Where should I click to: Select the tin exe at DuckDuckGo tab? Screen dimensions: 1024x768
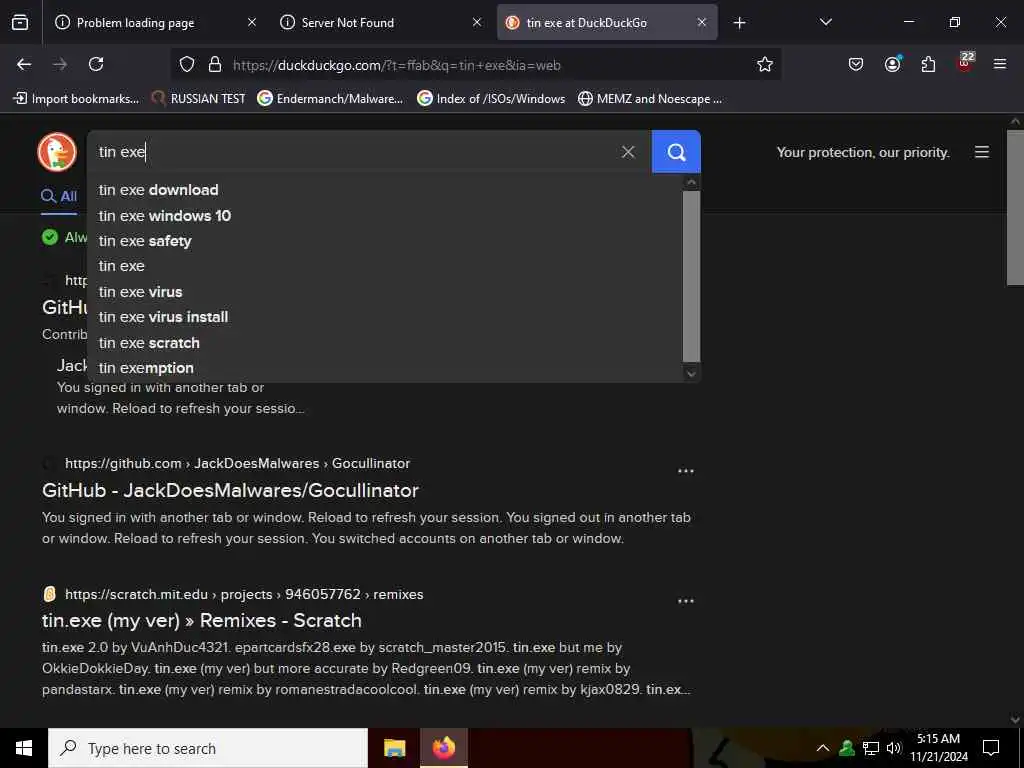coord(586,23)
